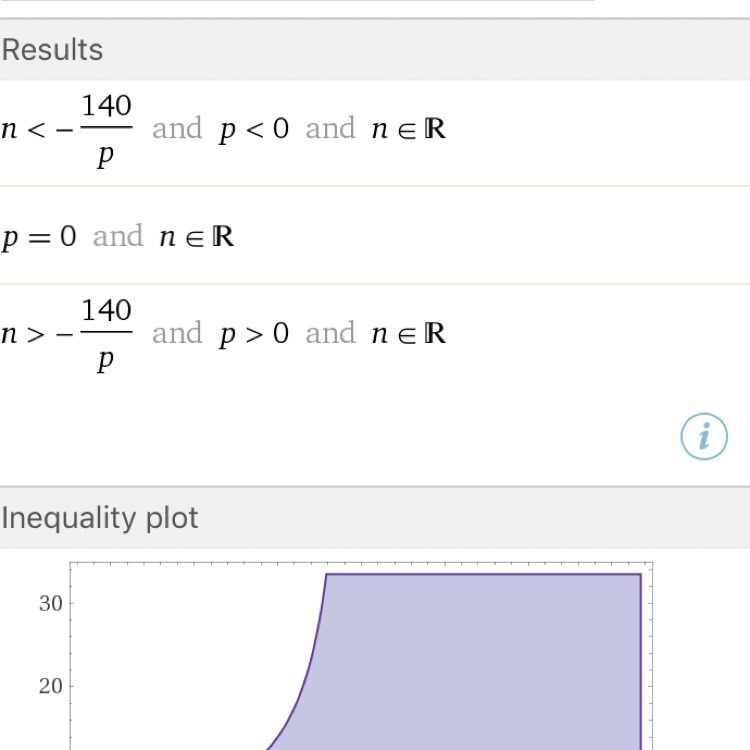Click n ∈ ℝ in the first result row
Viewport: 750px width, 750px height.
(x=408, y=130)
